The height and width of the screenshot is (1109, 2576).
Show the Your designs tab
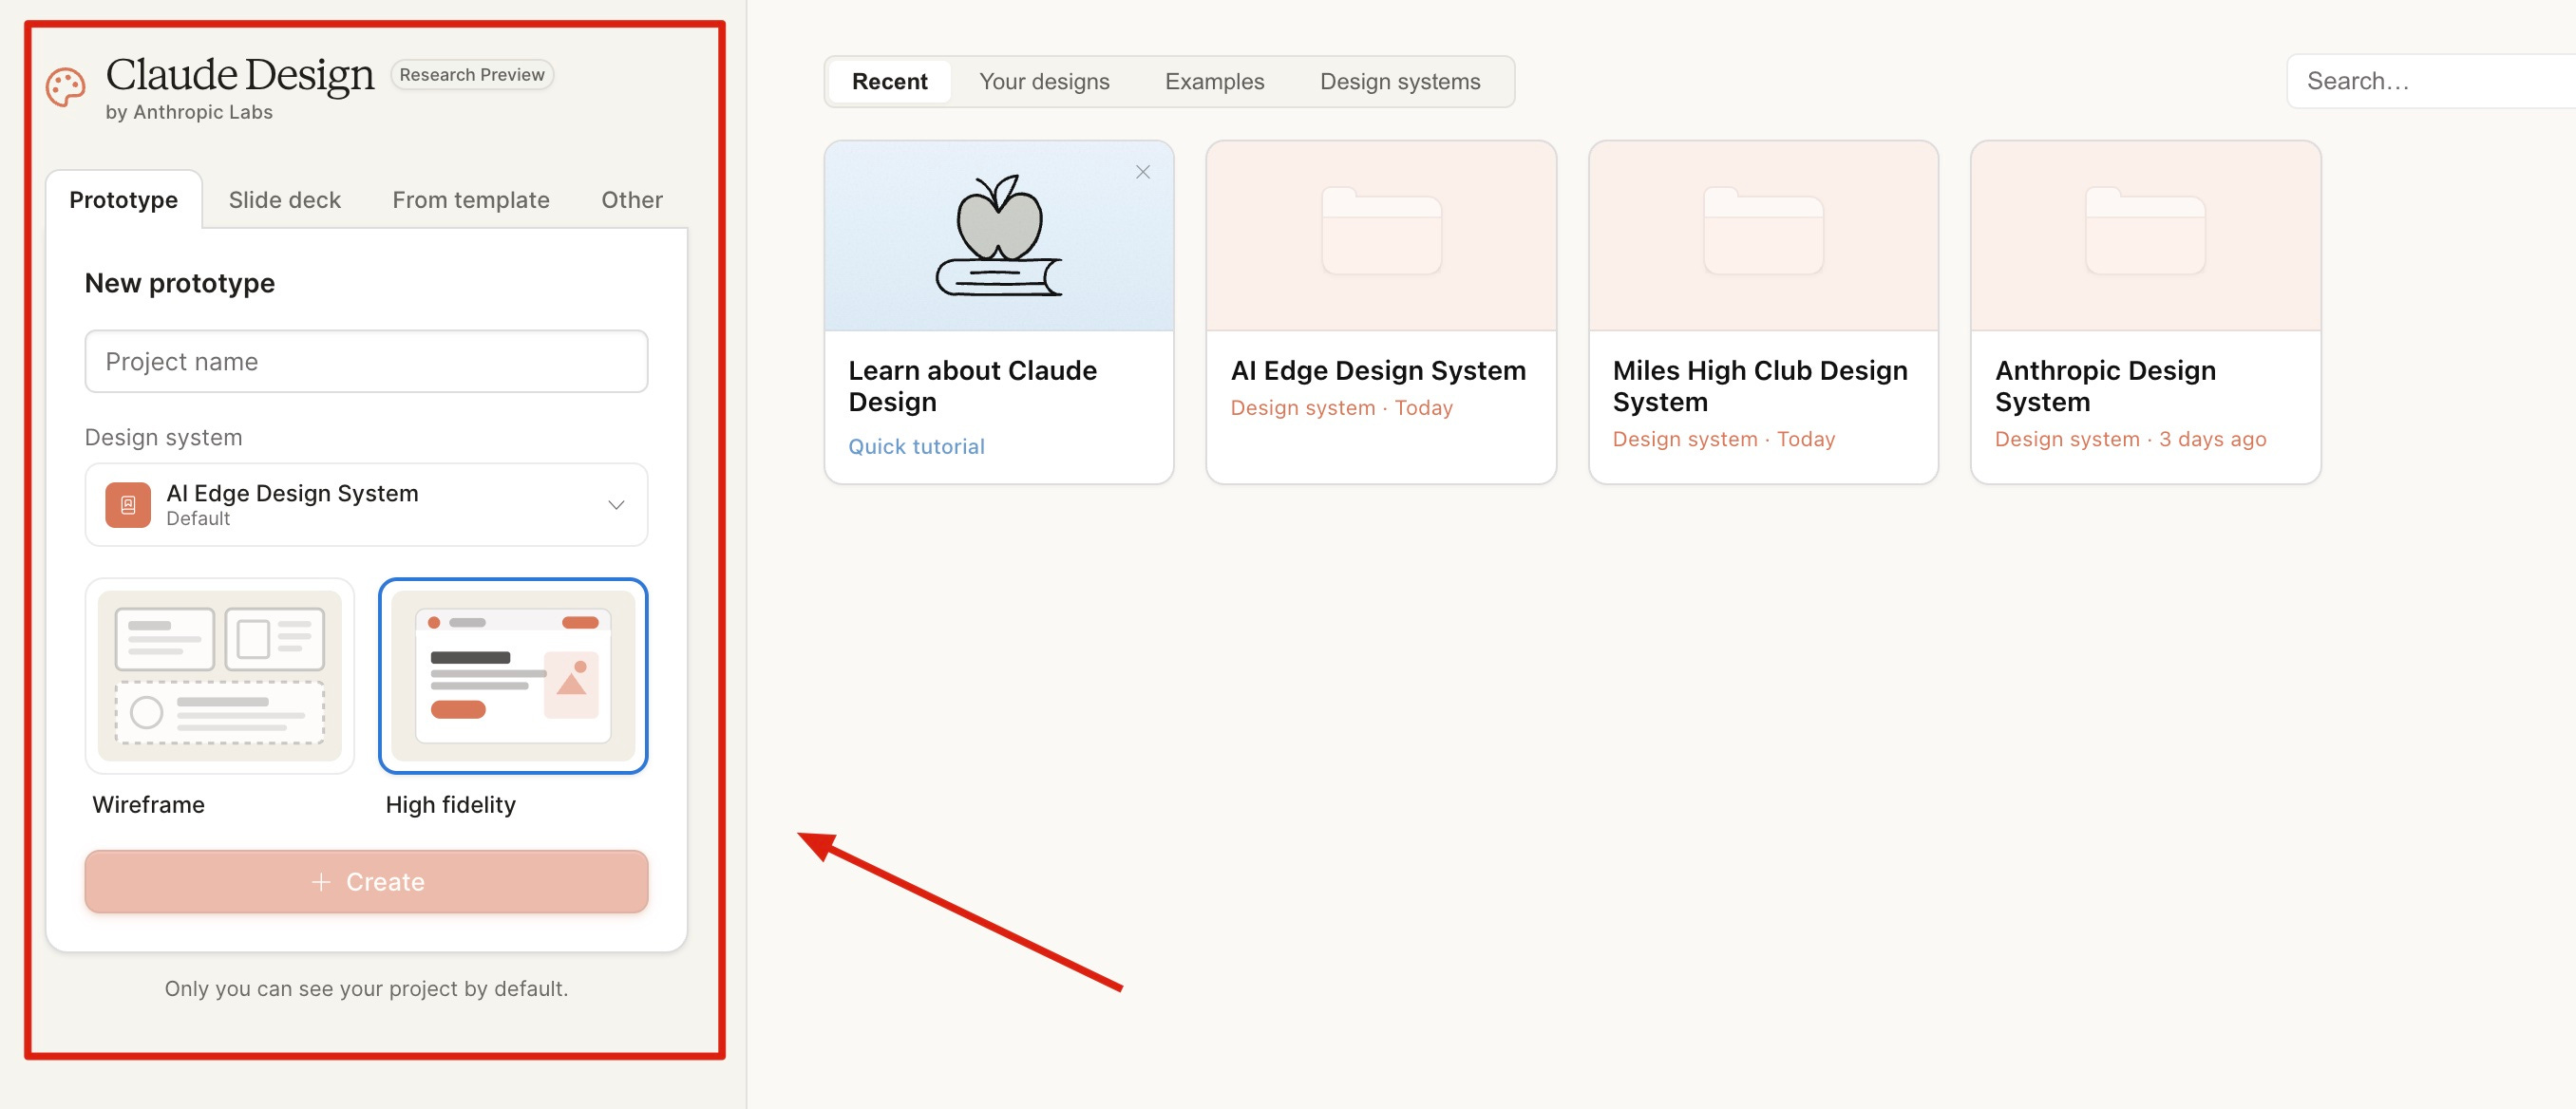1043,82
